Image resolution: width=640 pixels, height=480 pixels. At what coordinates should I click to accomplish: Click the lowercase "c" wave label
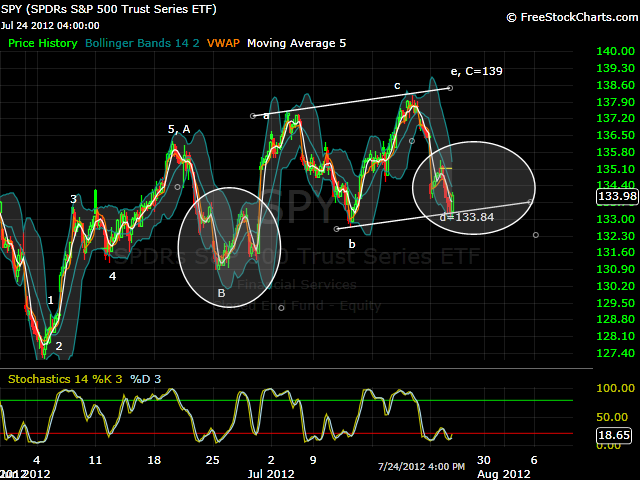point(397,86)
